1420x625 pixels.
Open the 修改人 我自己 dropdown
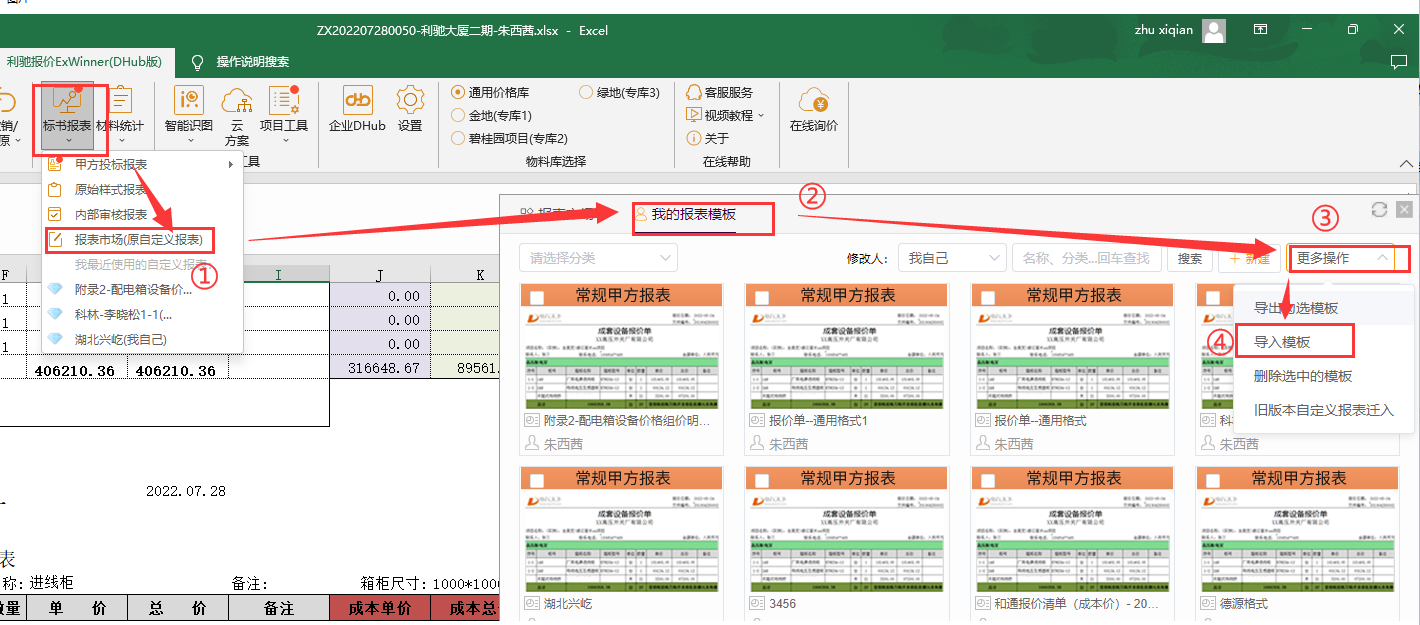(952, 258)
